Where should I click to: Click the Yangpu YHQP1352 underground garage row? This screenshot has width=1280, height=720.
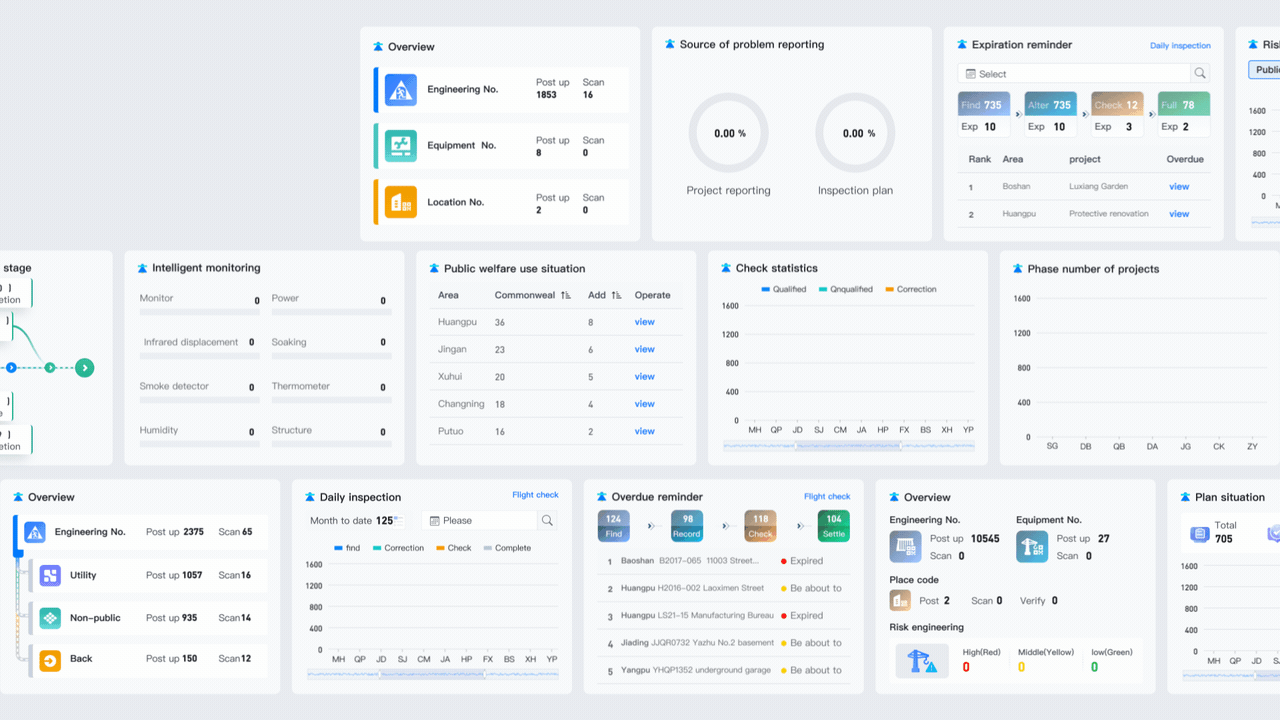click(724, 670)
